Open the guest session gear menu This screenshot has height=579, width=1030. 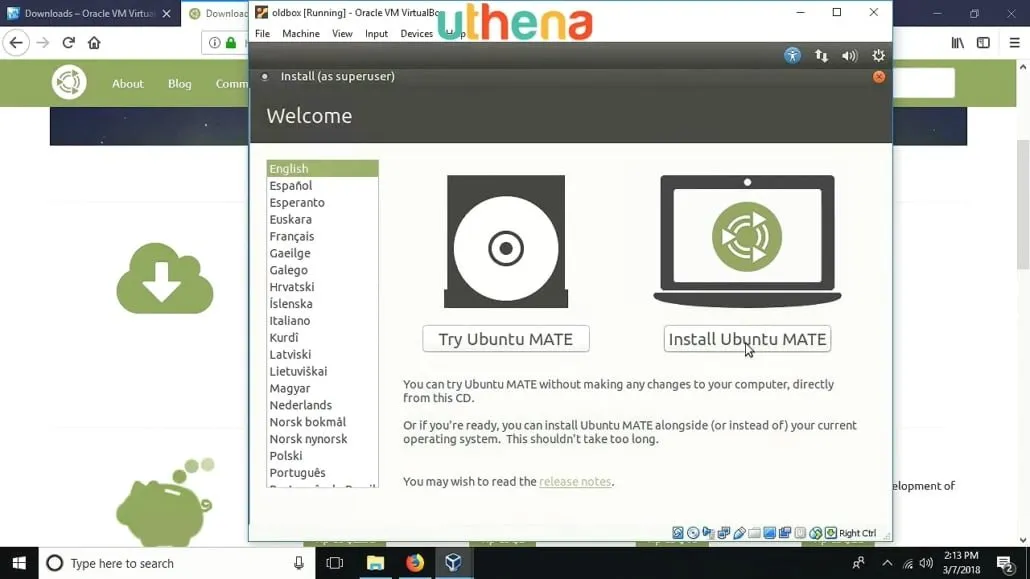coord(878,56)
